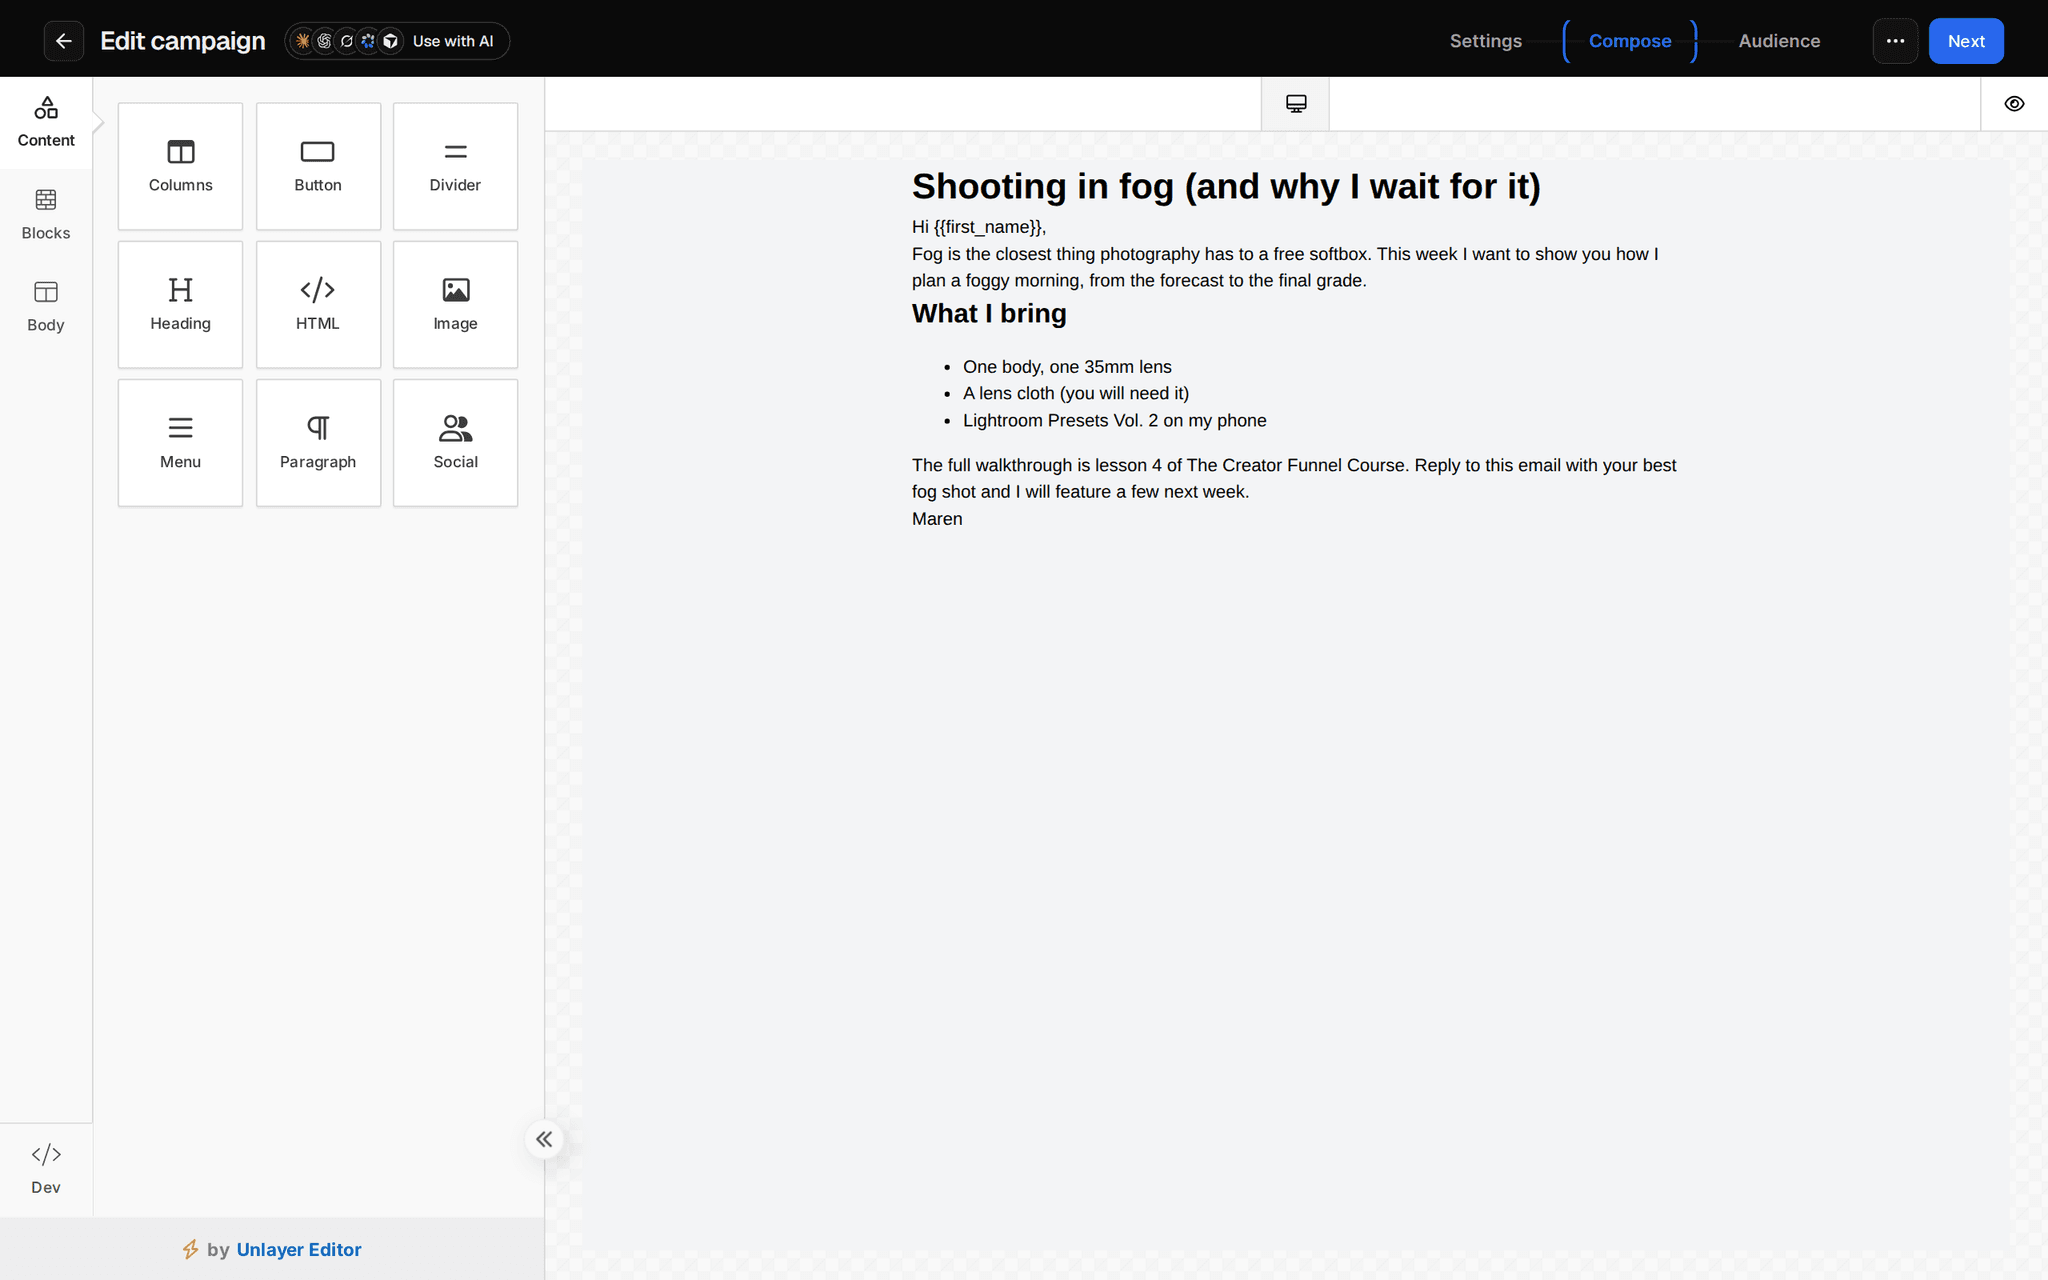
Task: Go to the Audience step
Action: pos(1778,41)
